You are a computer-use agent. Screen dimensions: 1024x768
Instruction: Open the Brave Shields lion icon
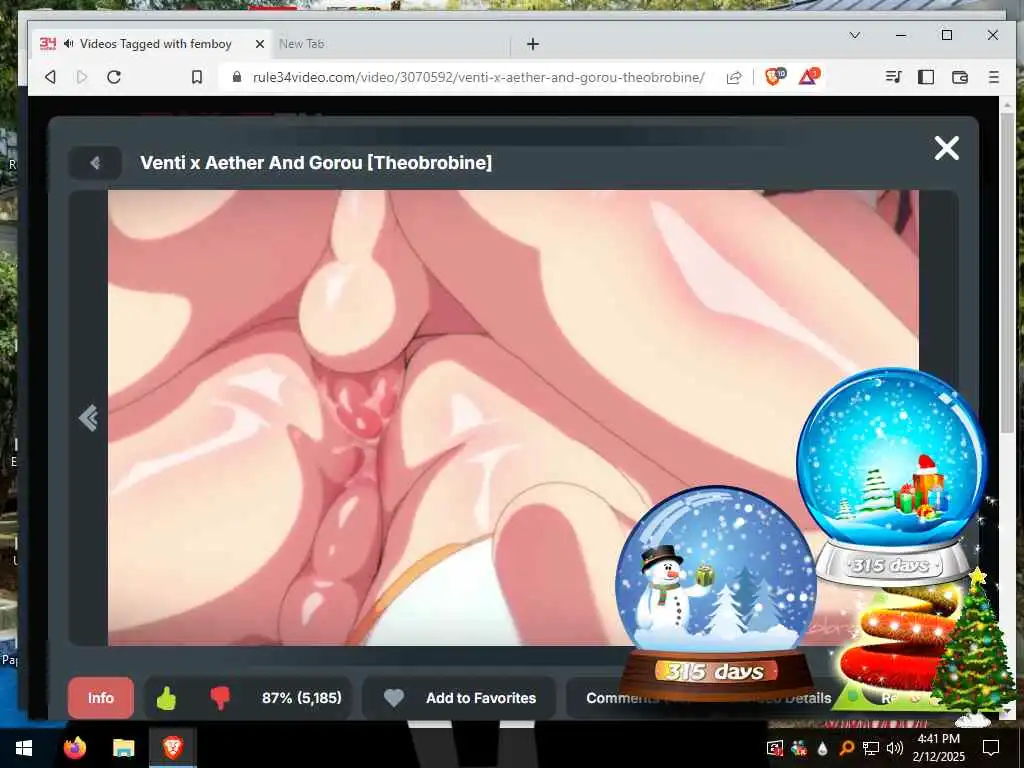pos(775,76)
